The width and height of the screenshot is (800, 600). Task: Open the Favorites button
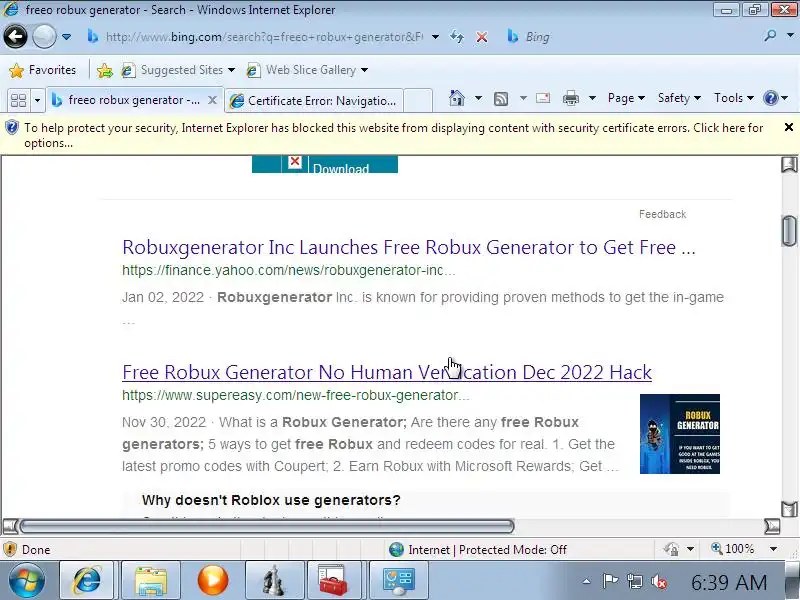coord(43,70)
